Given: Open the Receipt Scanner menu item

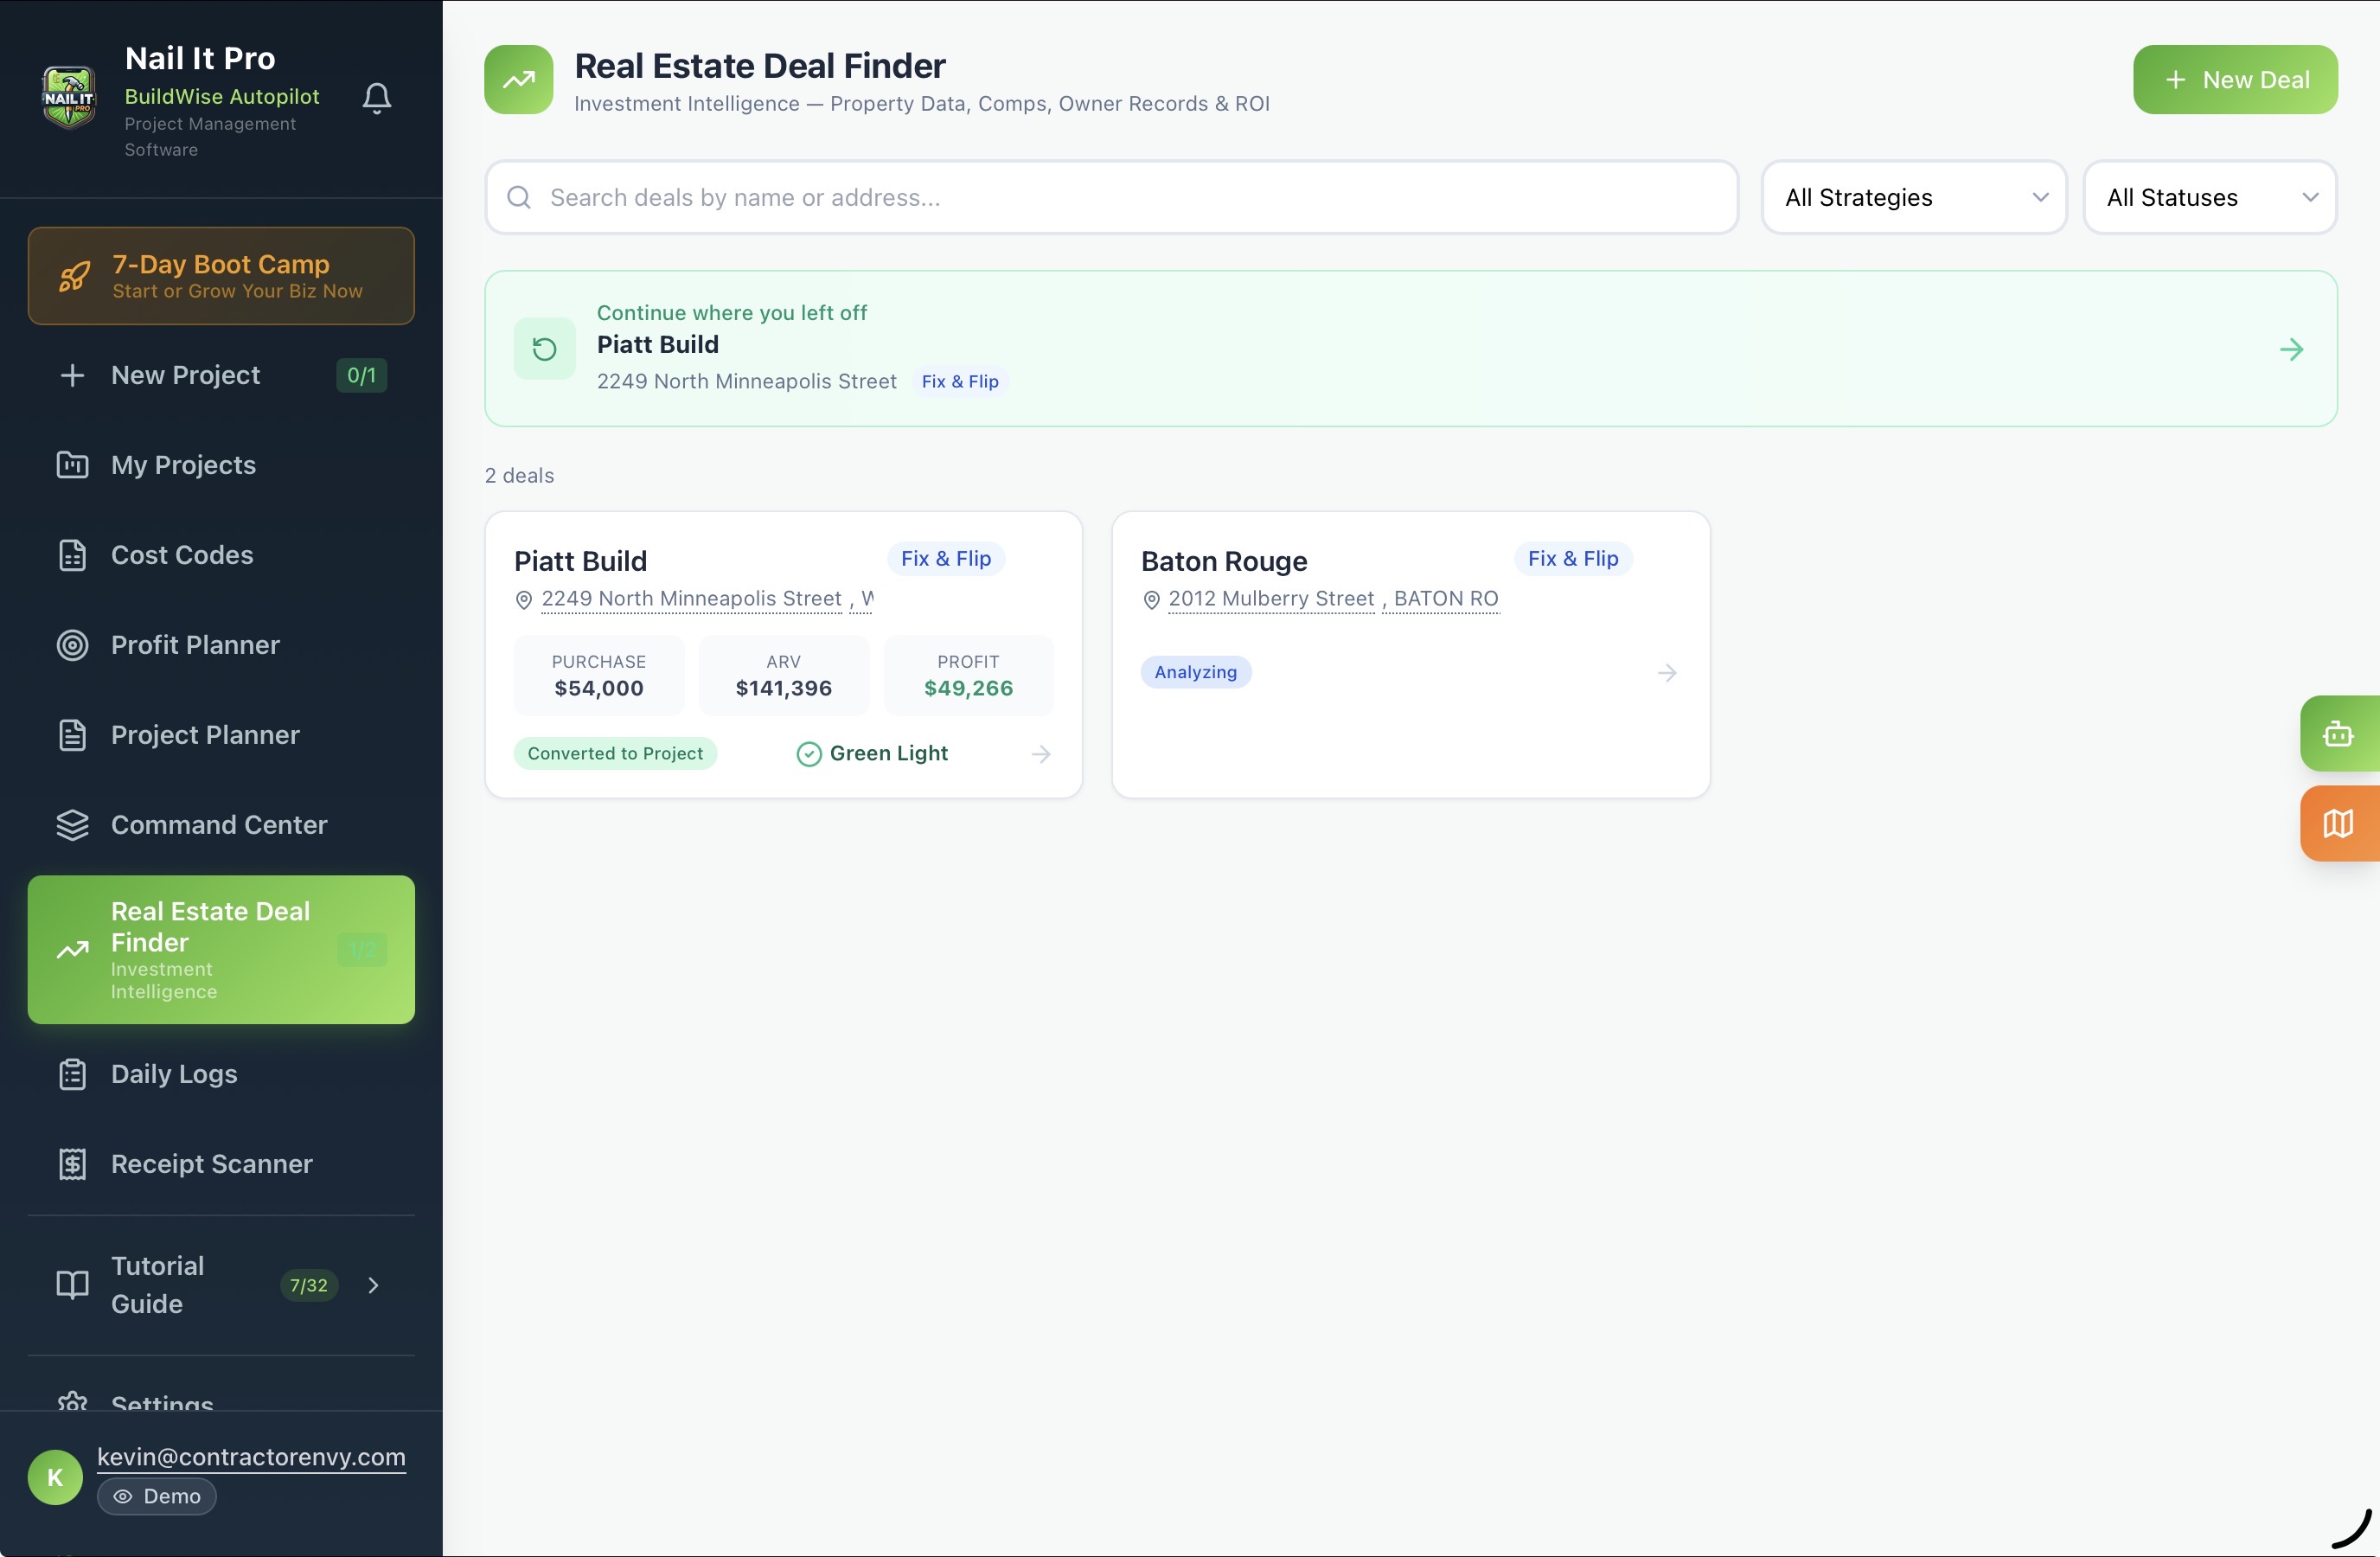Looking at the screenshot, I should coord(211,1164).
